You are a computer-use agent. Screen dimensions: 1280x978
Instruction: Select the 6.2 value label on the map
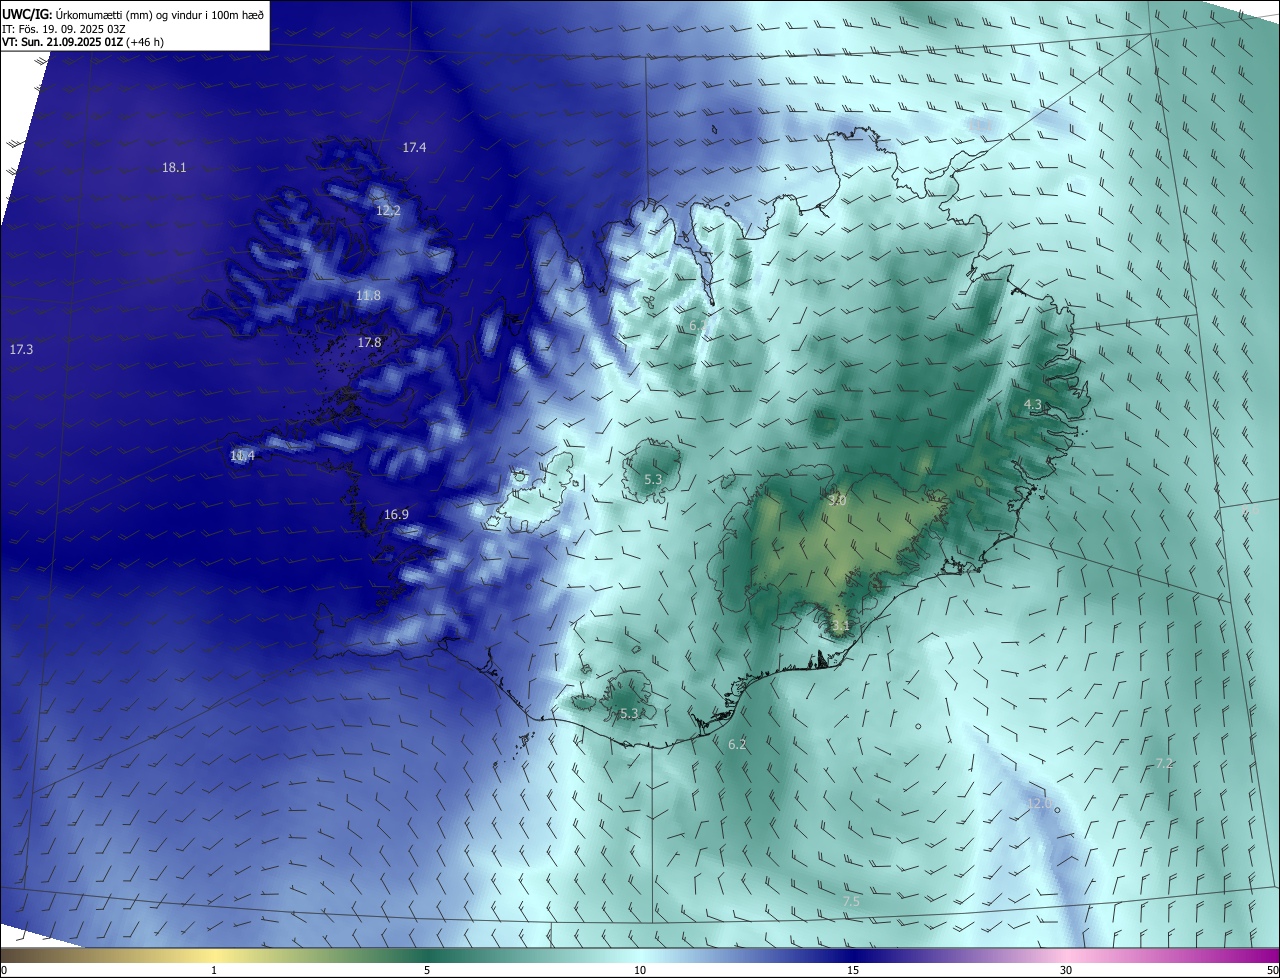click(737, 745)
